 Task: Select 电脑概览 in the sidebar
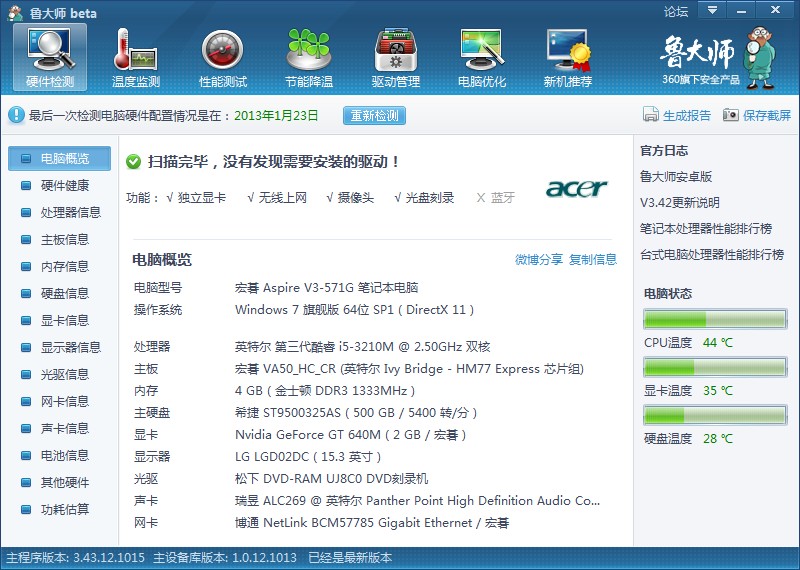(59, 158)
